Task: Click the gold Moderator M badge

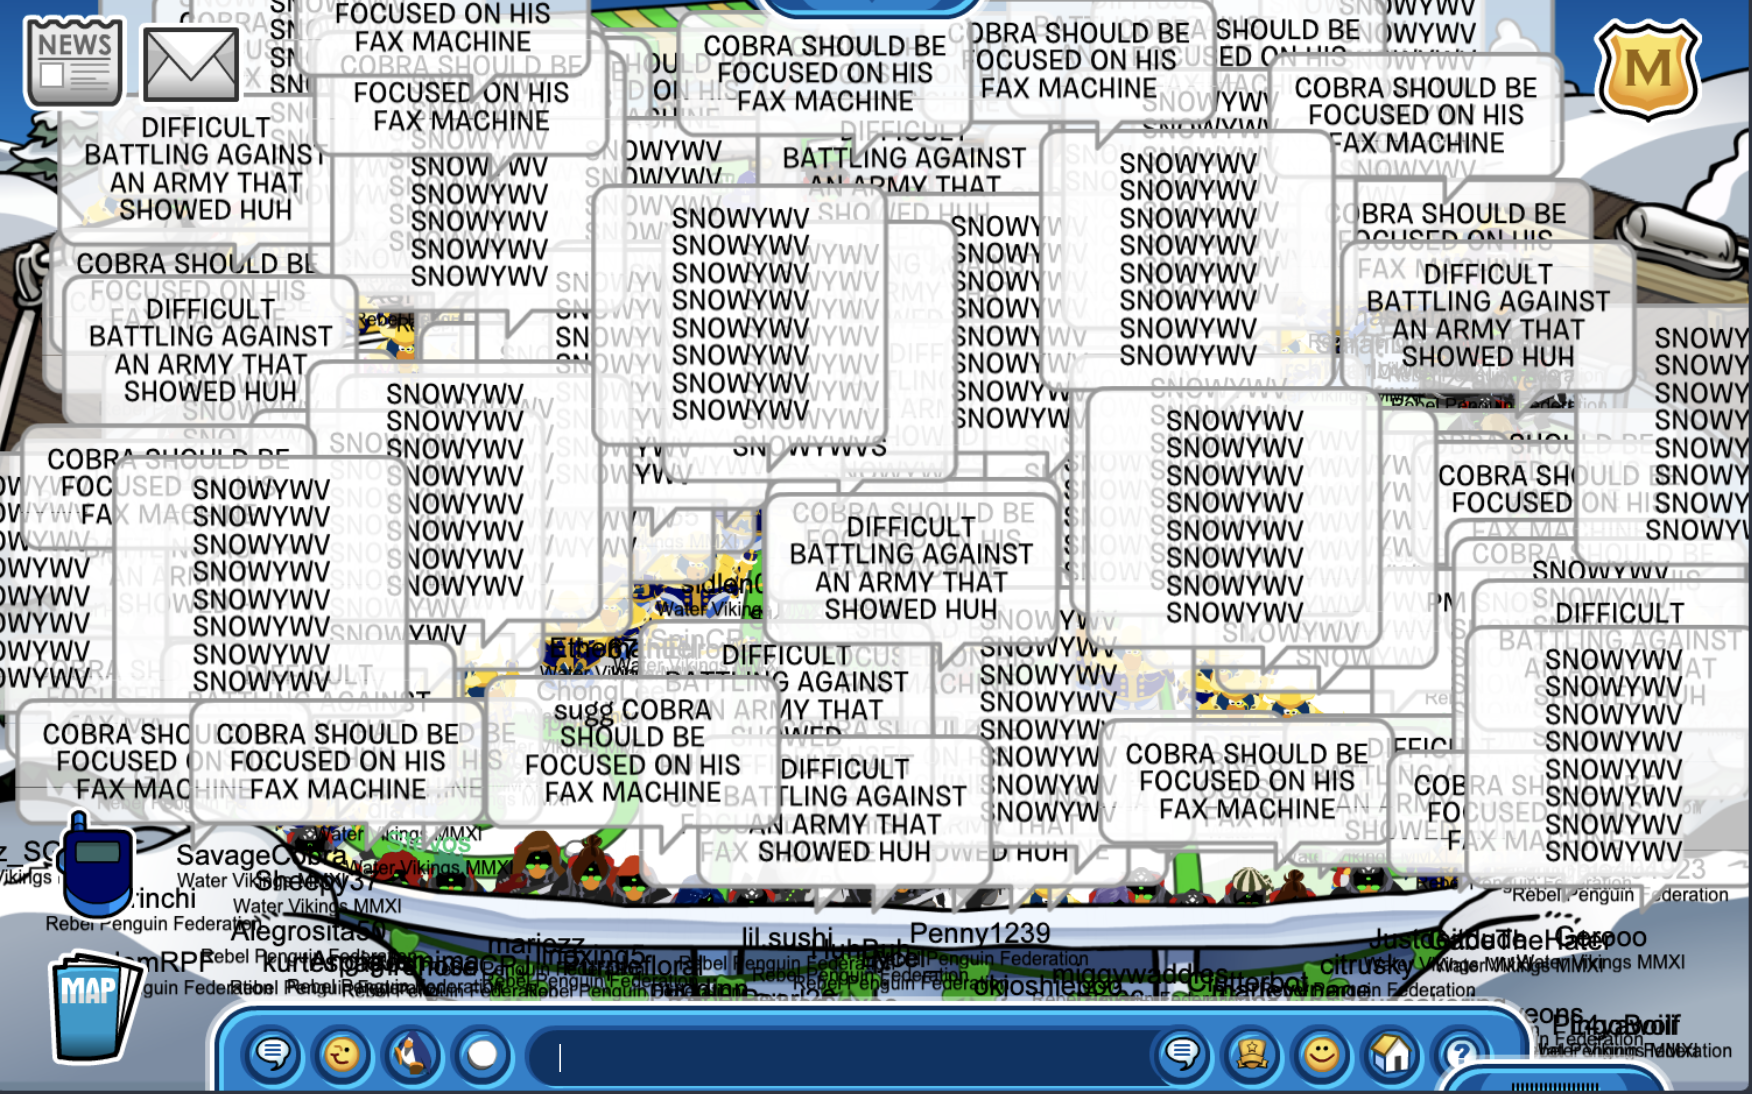Action: (x=1647, y=68)
